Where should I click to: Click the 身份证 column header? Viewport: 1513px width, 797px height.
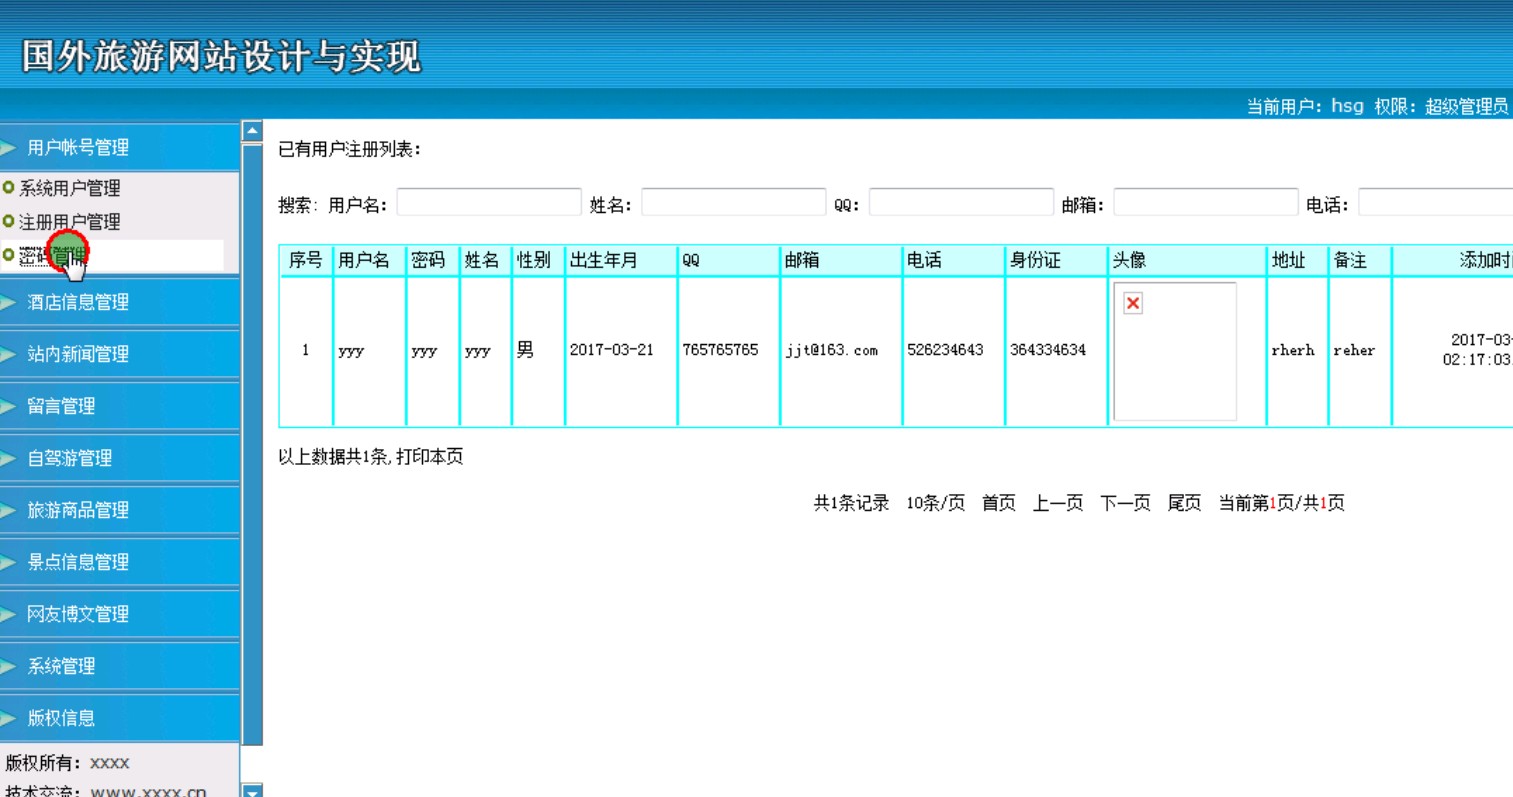[1056, 260]
